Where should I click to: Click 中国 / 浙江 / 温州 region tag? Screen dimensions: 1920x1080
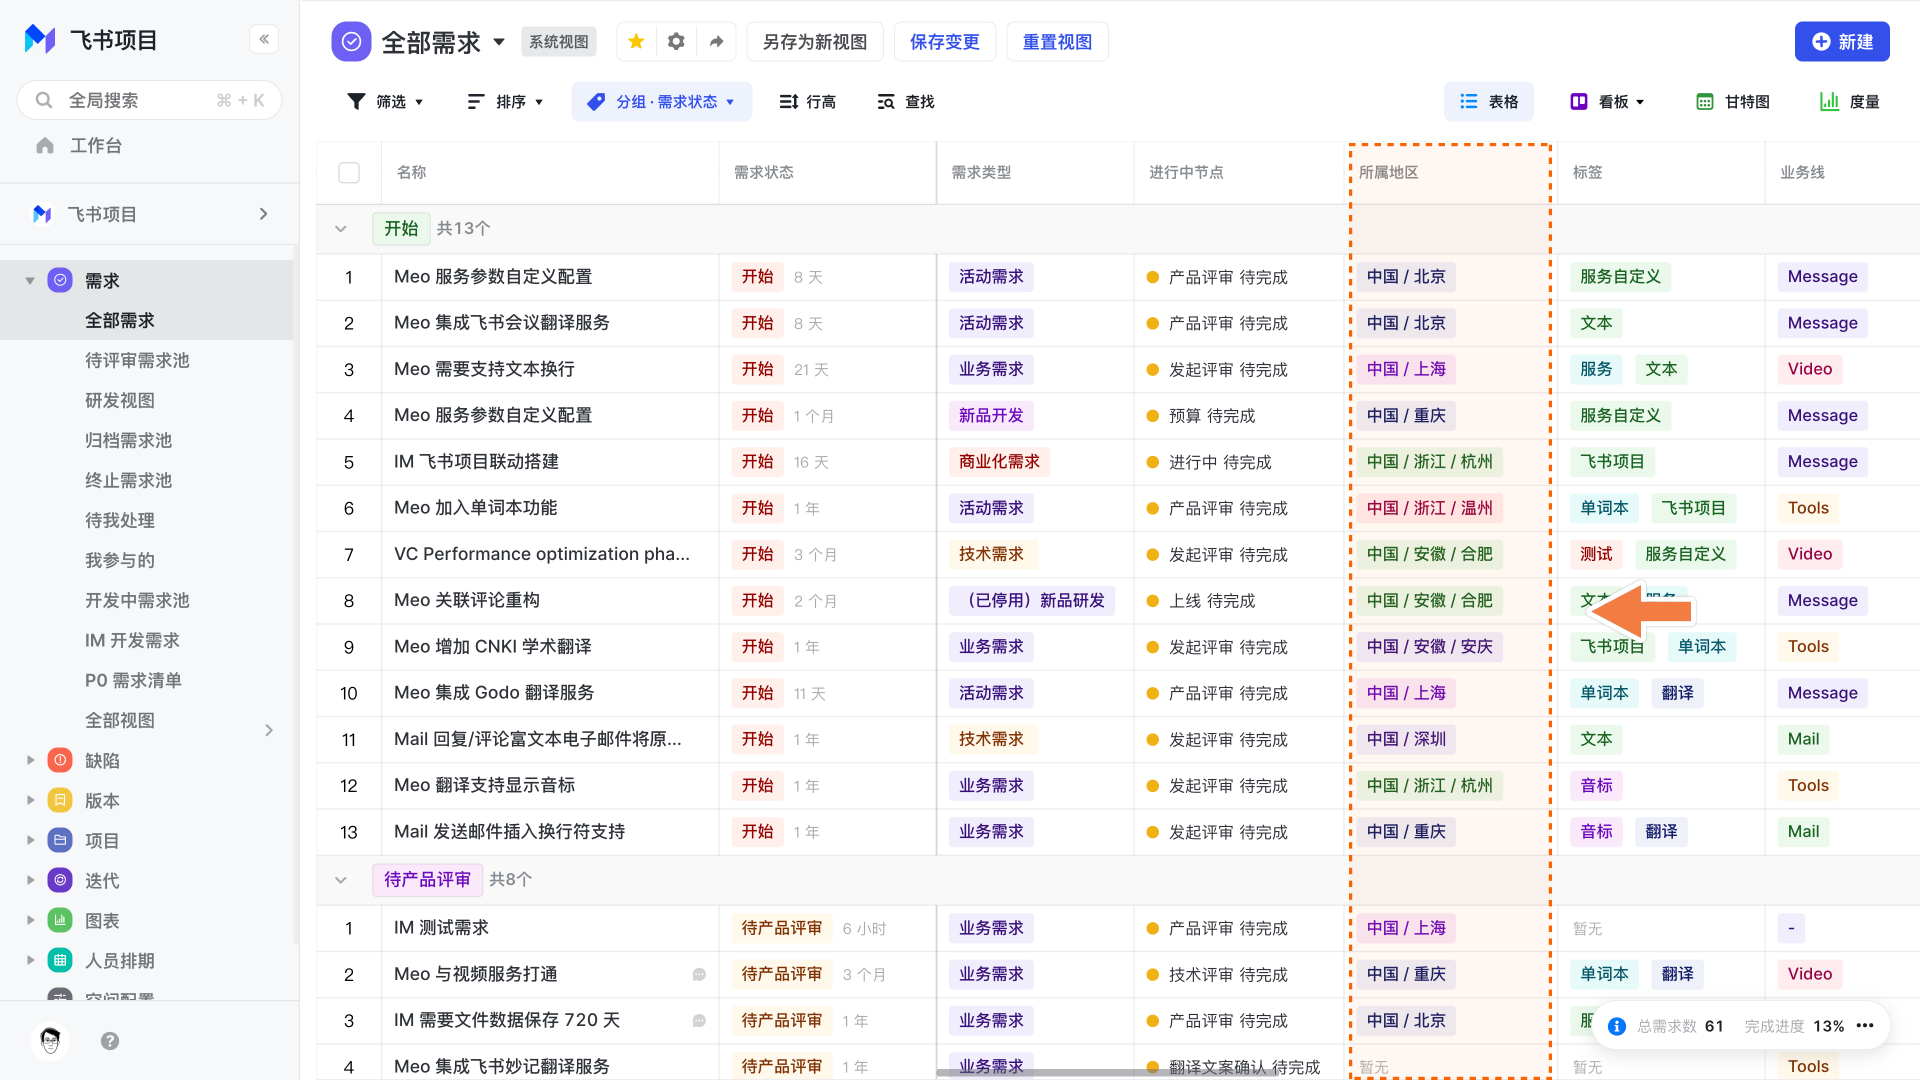tap(1429, 508)
